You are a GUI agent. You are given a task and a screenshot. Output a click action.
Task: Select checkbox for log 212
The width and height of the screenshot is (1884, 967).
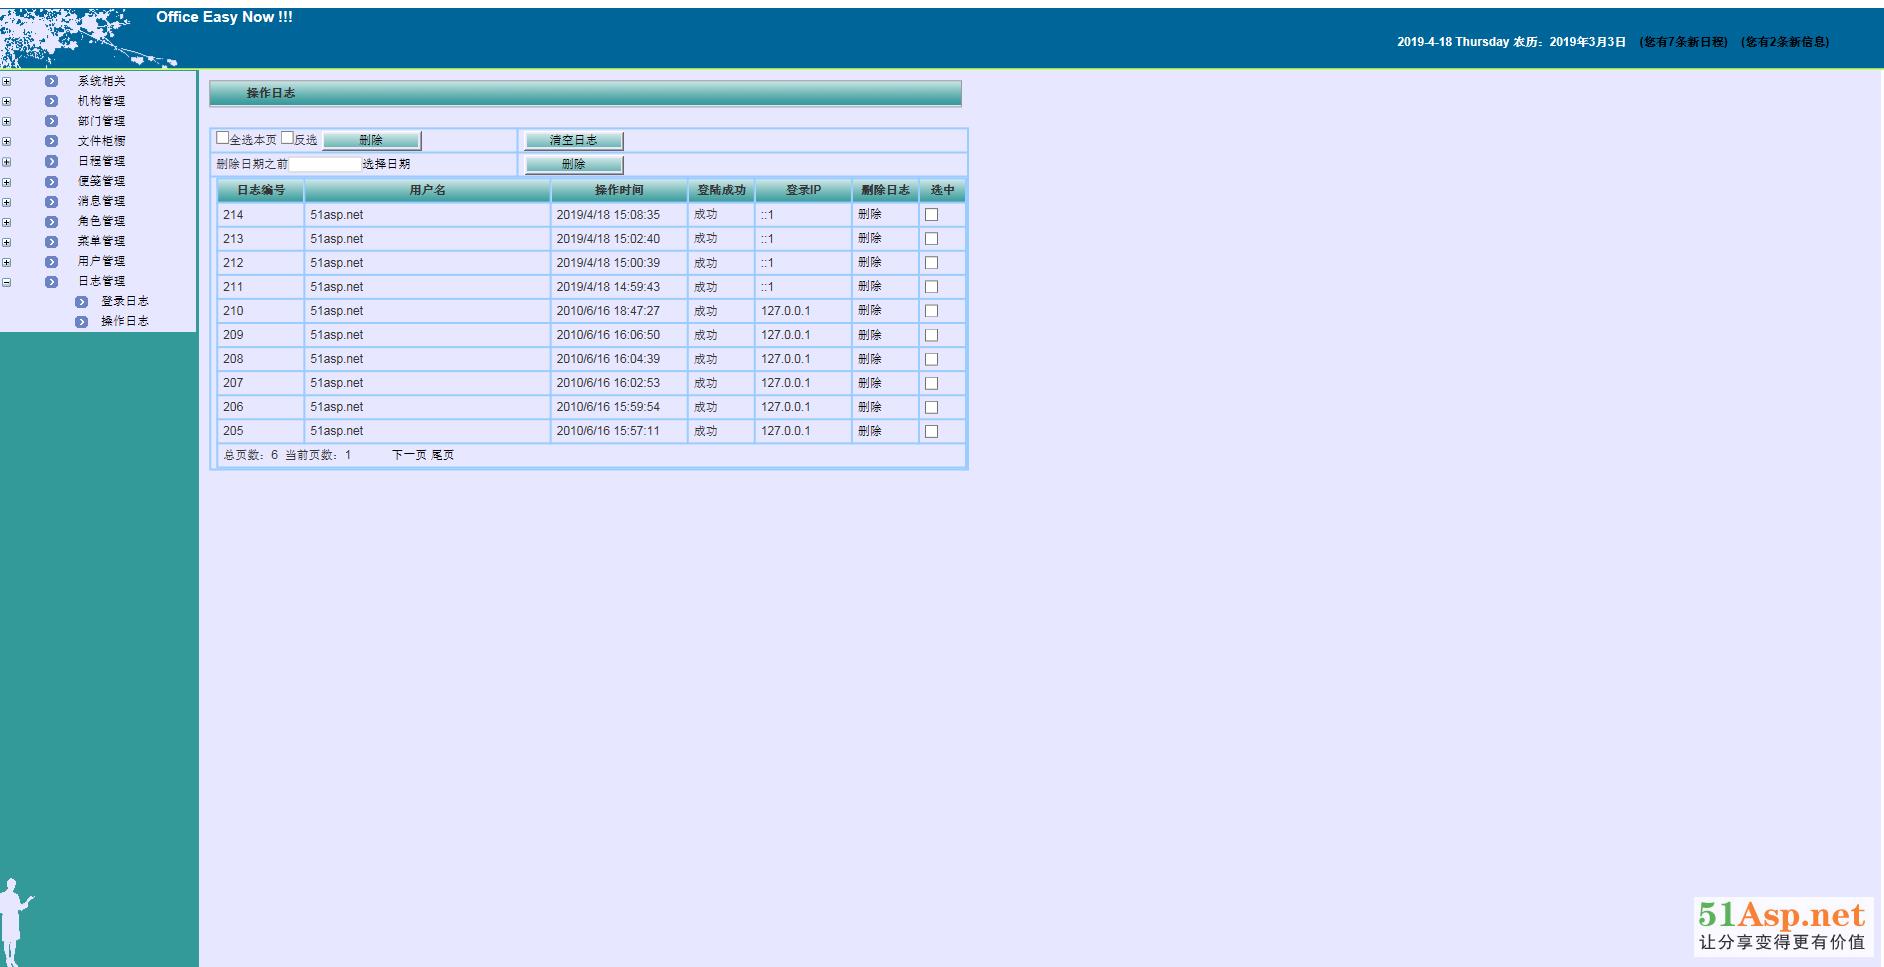[931, 263]
